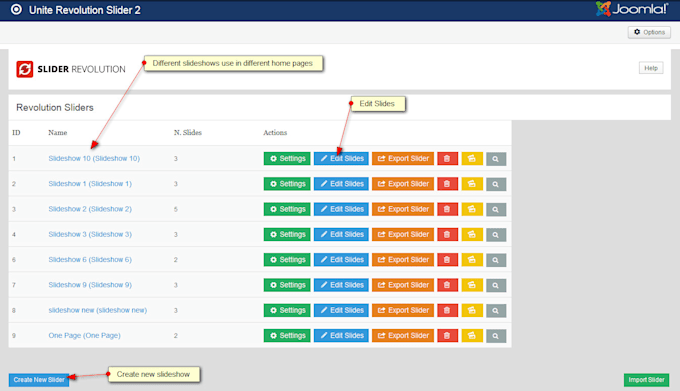Image resolution: width=680 pixels, height=391 pixels.
Task: Edit Slides of One Page
Action: pos(341,336)
